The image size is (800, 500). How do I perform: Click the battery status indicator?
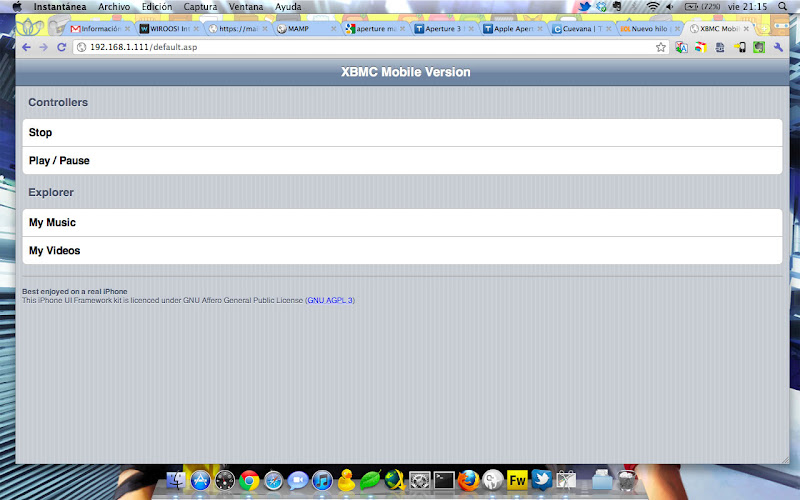702,7
